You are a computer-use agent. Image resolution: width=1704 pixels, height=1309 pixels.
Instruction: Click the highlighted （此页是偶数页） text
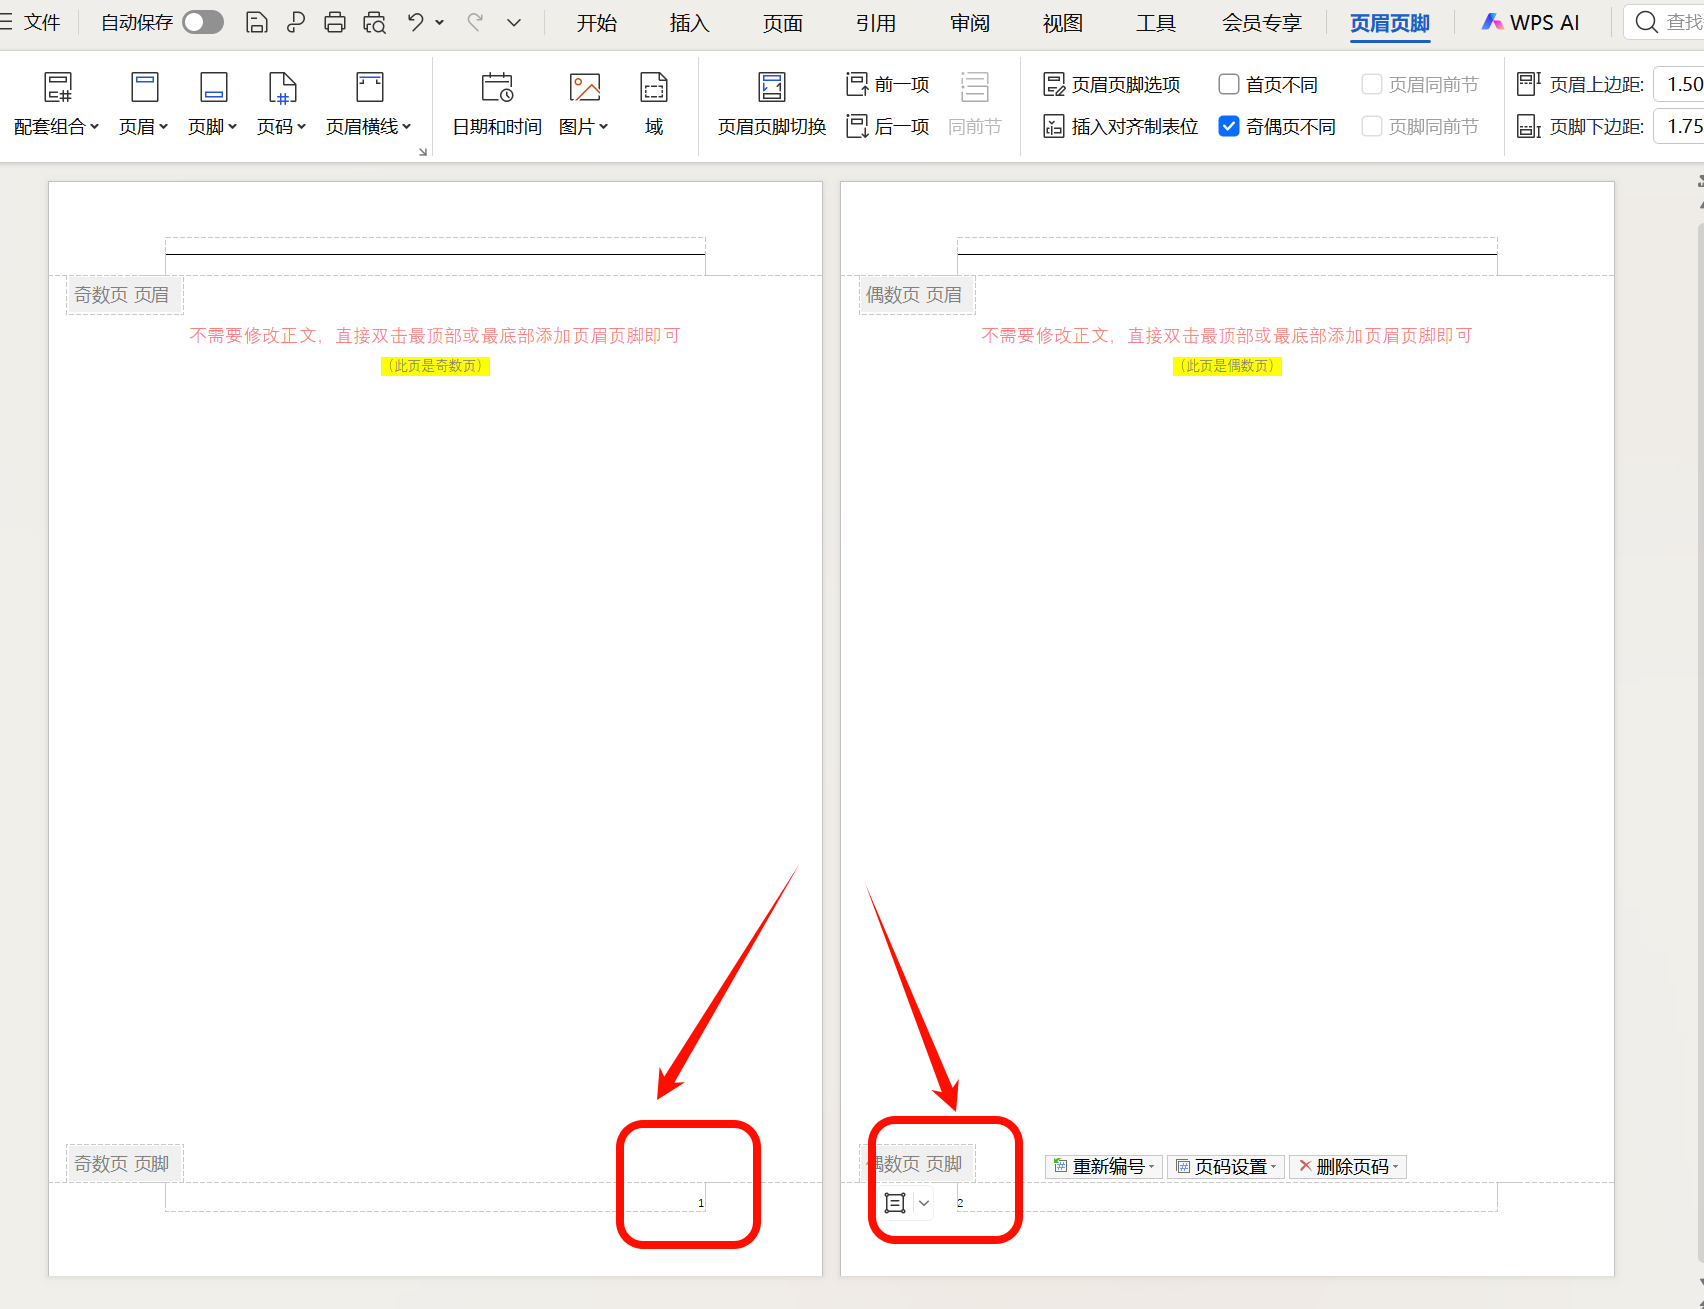1227,366
